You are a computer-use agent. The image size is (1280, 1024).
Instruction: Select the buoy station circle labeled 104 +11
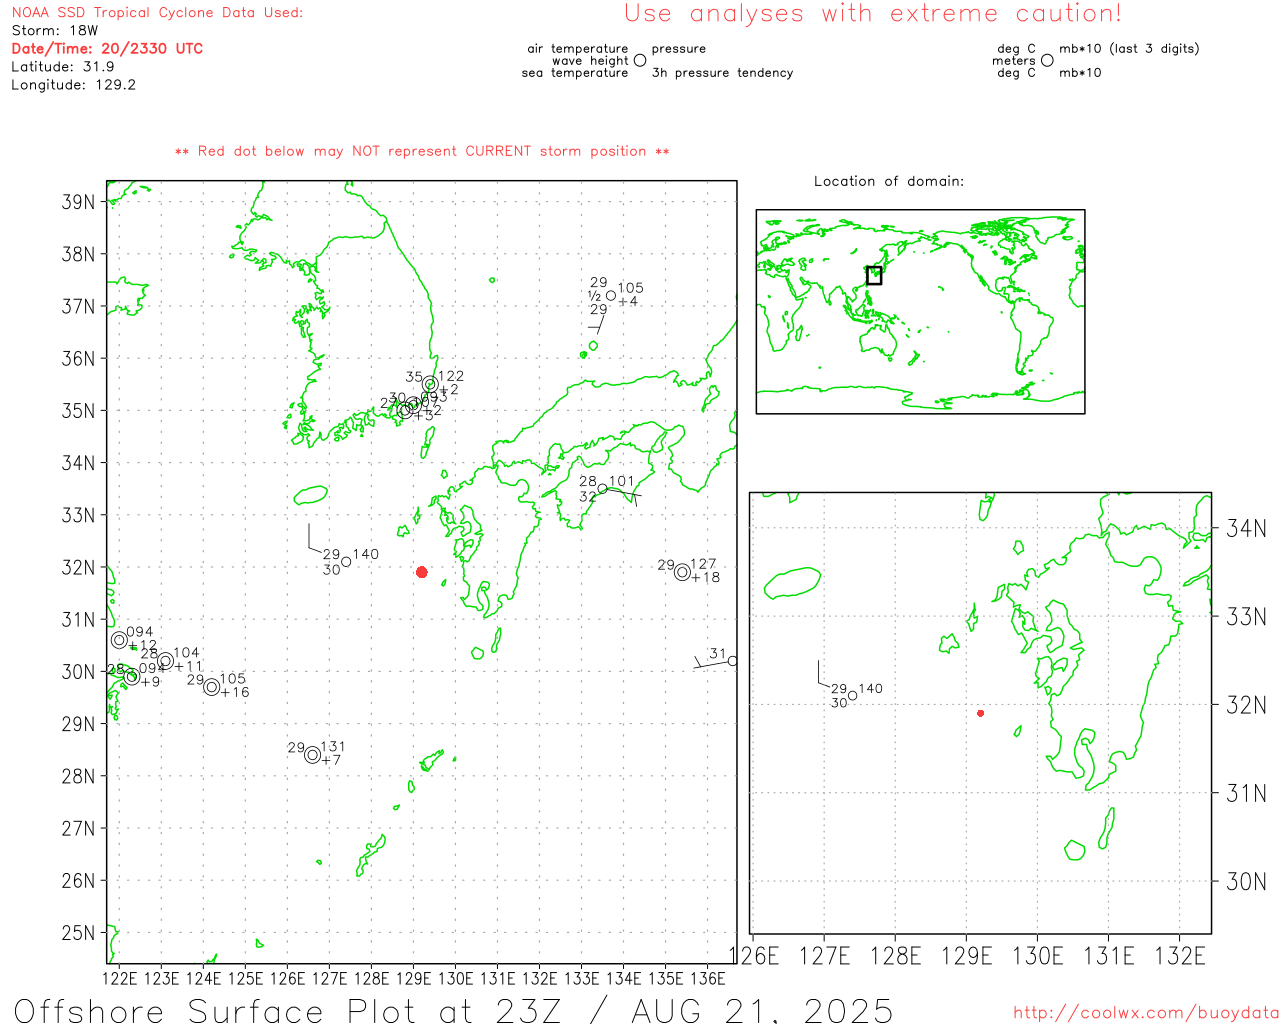click(165, 661)
